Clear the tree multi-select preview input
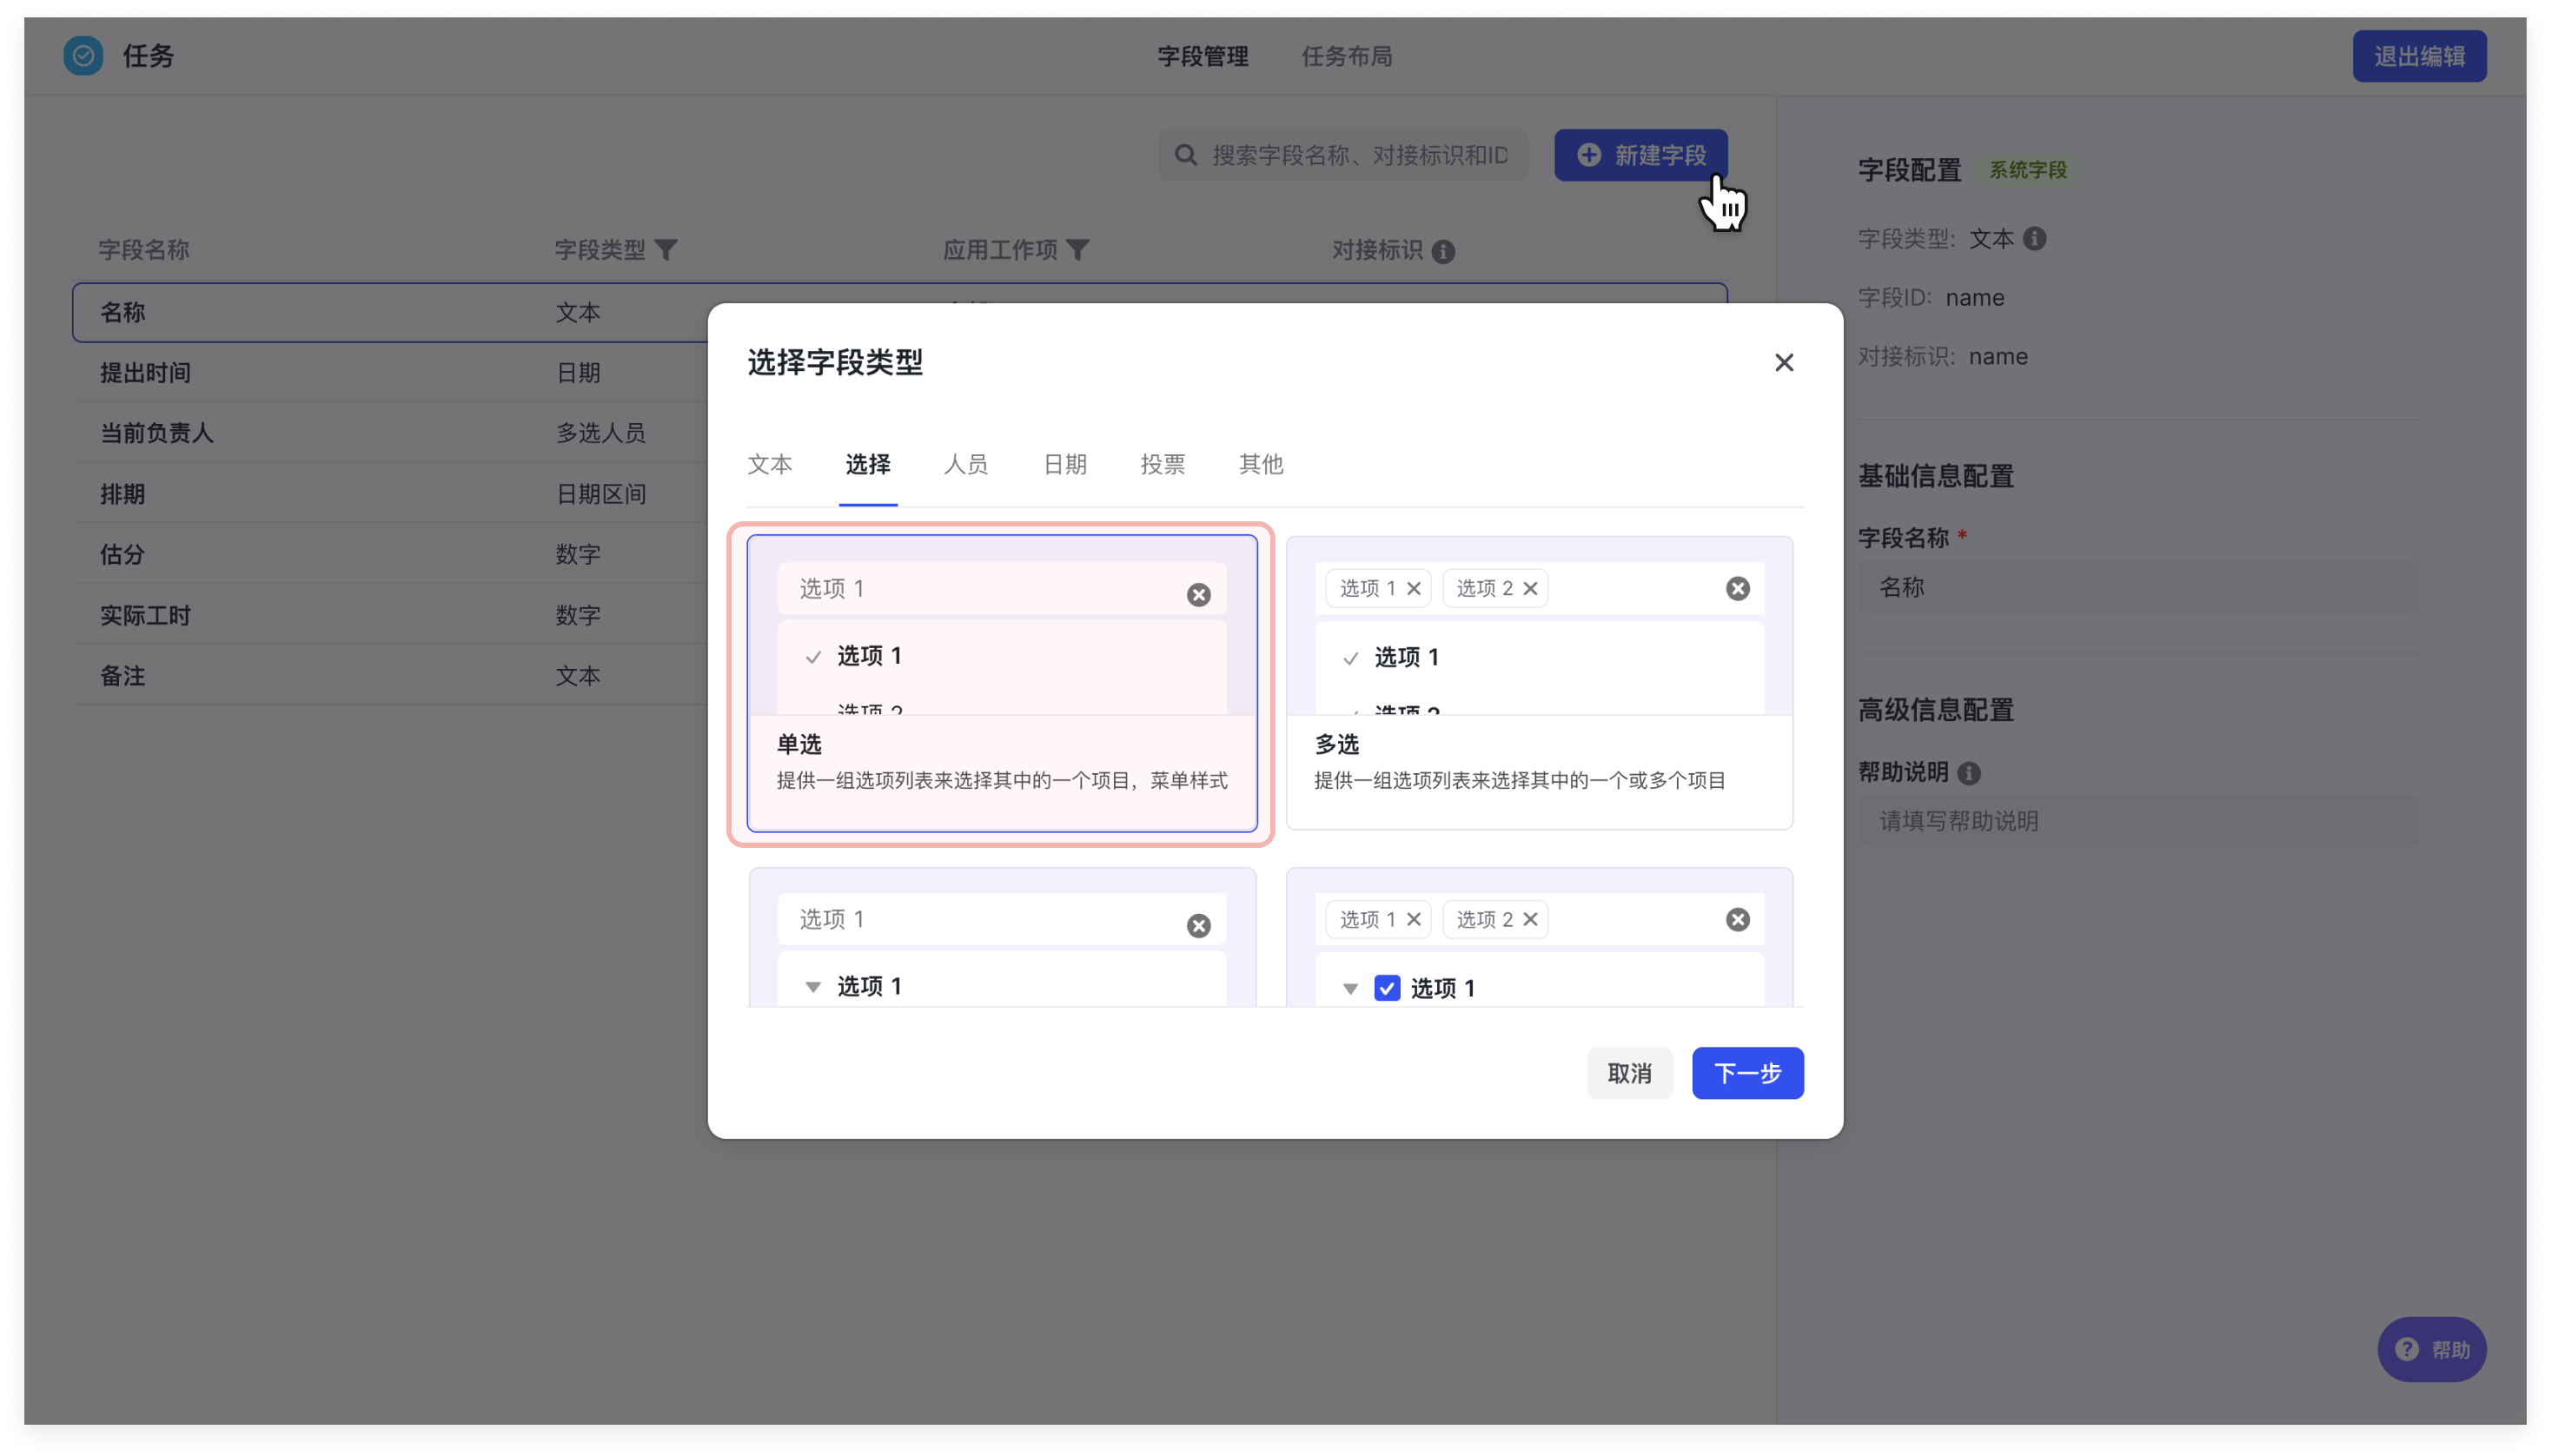Image resolution: width=2551 pixels, height=1456 pixels. (x=1737, y=920)
